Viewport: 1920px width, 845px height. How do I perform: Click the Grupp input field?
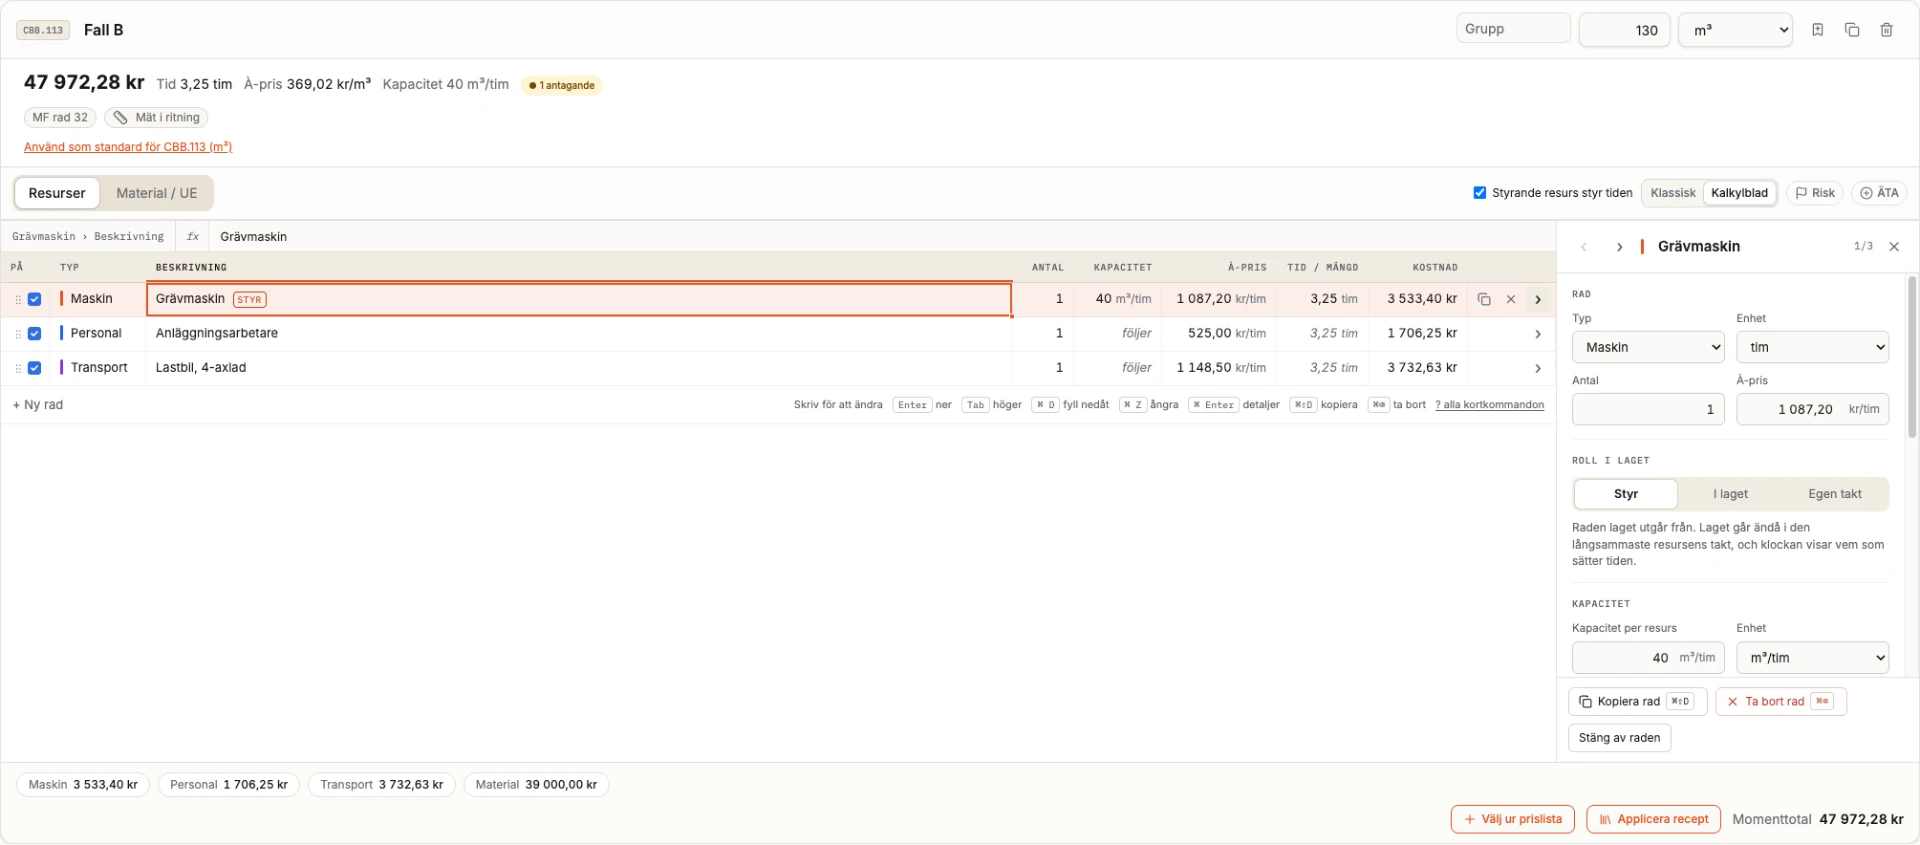[1513, 29]
